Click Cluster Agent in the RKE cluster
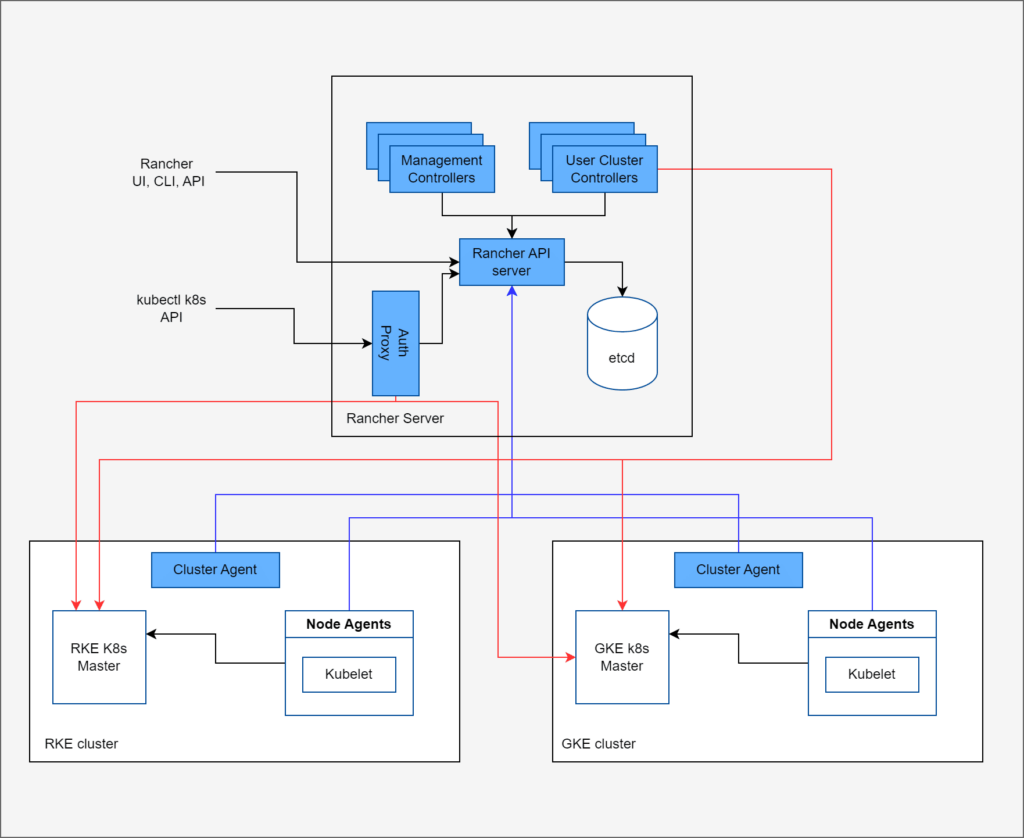1024x838 pixels. click(x=215, y=569)
